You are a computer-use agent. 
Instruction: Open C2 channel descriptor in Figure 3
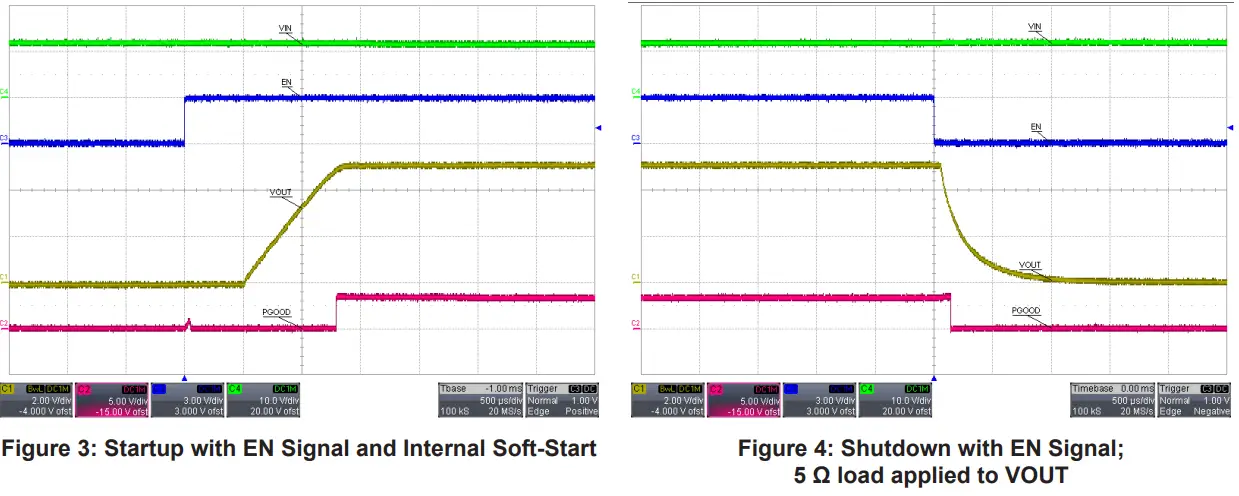(x=112, y=399)
